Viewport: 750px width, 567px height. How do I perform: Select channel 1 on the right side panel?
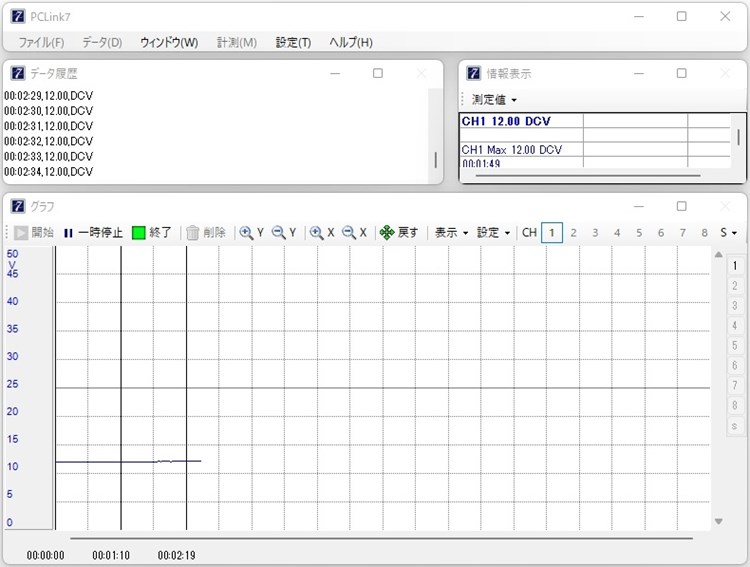(x=734, y=266)
